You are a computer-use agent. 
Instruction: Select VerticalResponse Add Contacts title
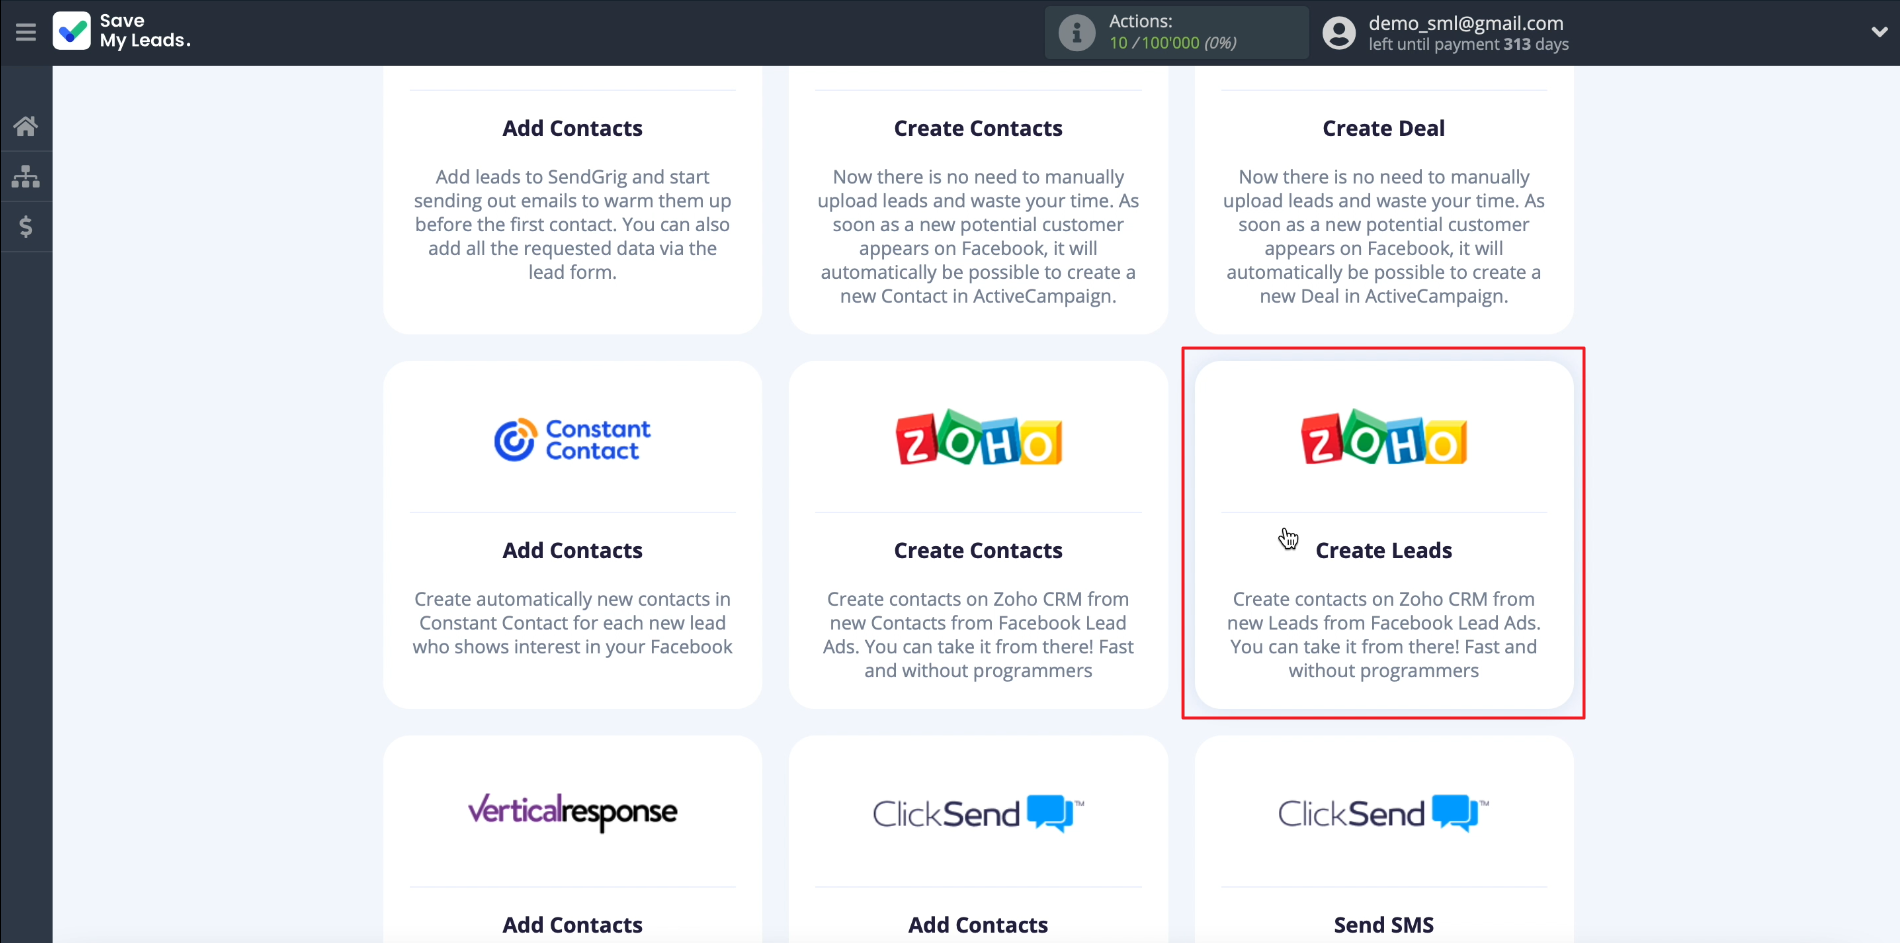[x=572, y=925]
